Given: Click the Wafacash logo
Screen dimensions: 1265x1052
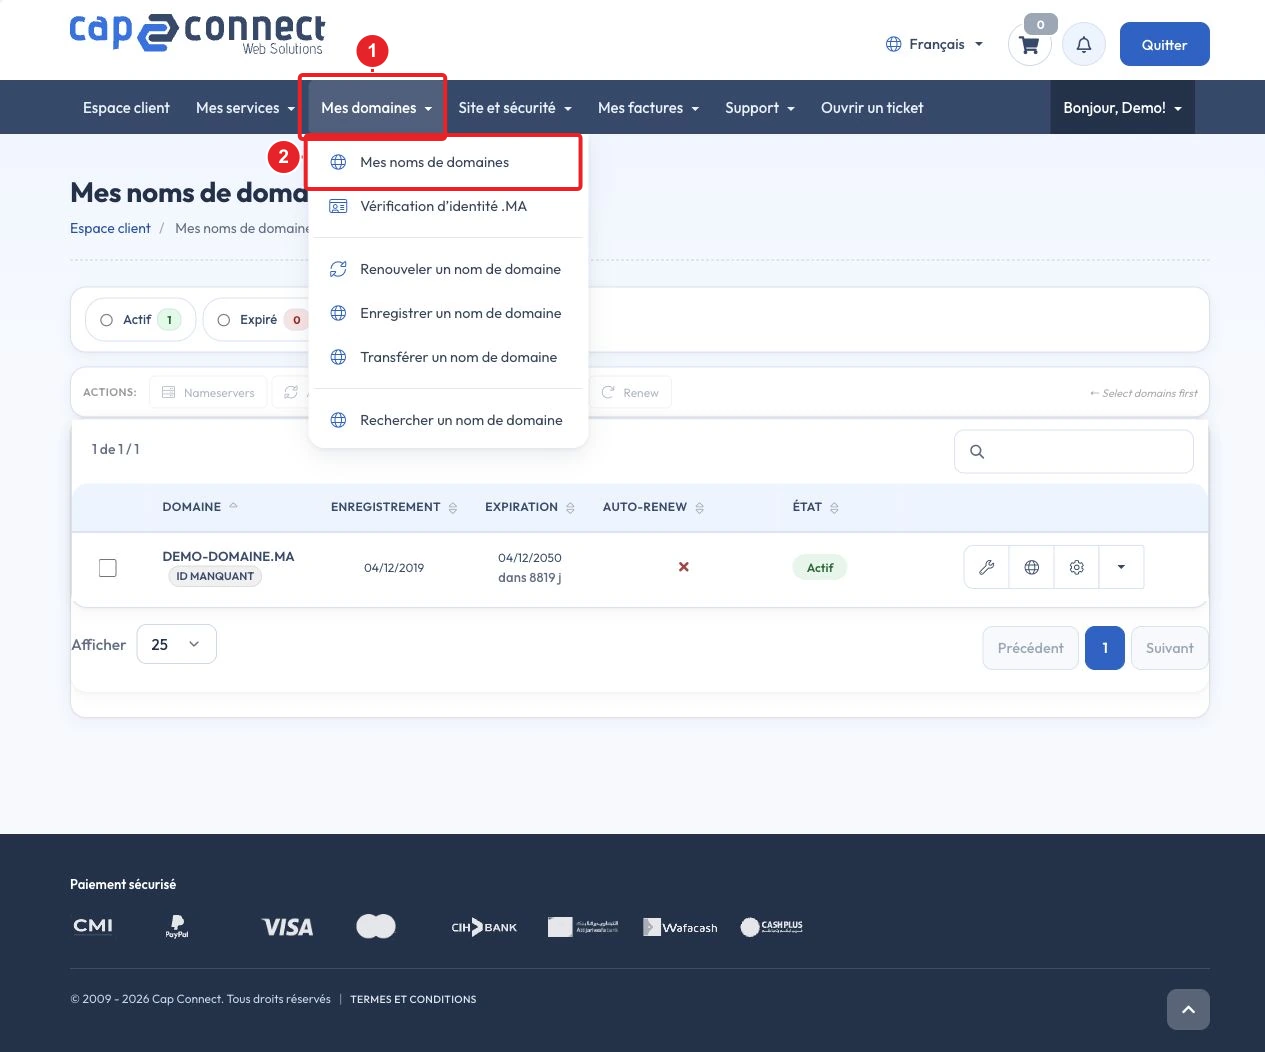Looking at the screenshot, I should 680,927.
